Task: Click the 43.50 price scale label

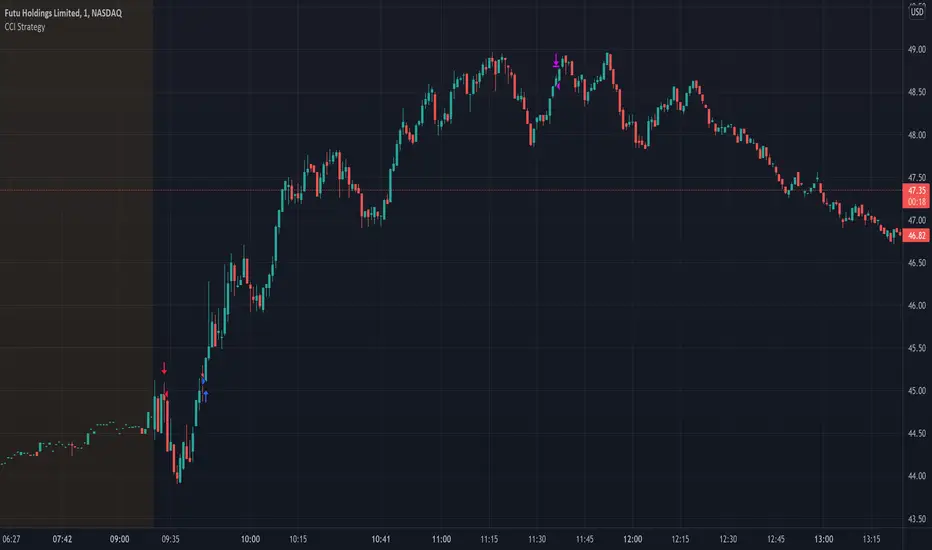Action: [x=915, y=518]
